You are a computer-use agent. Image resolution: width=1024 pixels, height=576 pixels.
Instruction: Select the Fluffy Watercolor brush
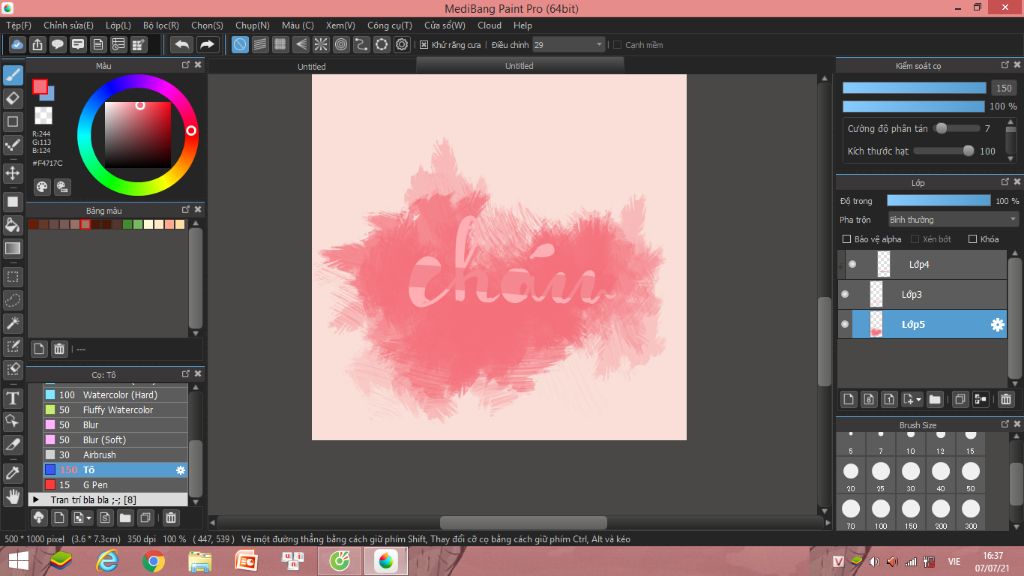116,410
